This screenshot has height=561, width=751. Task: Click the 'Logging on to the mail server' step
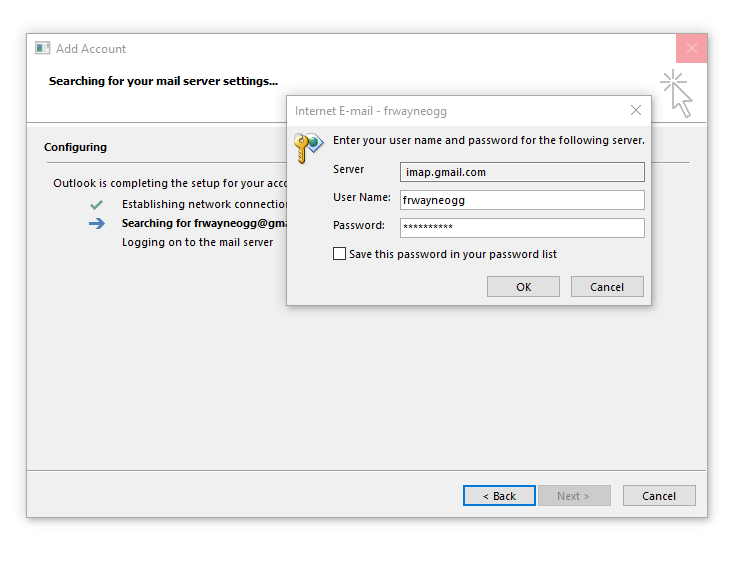coord(197,242)
